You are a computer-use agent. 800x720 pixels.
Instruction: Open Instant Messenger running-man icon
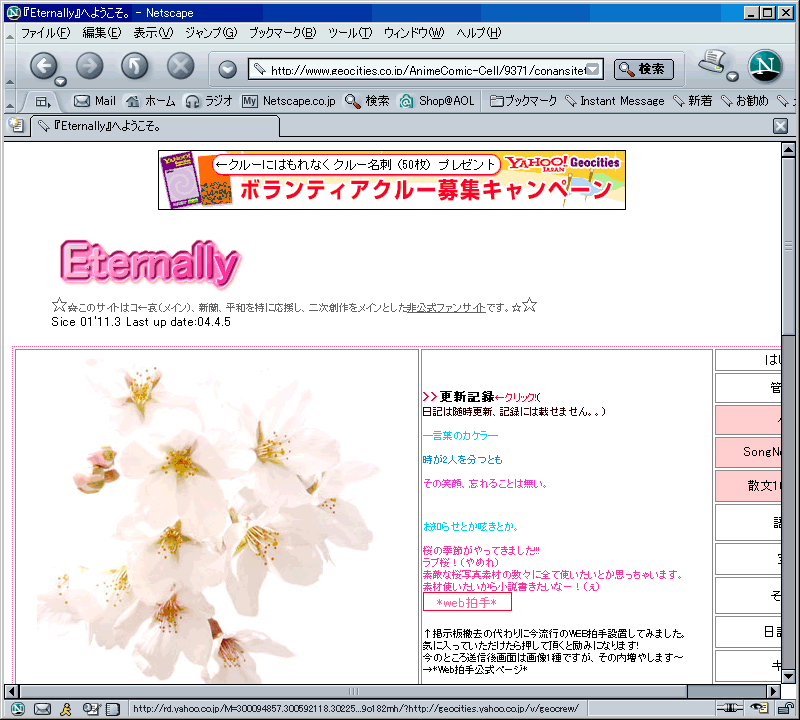click(66, 708)
